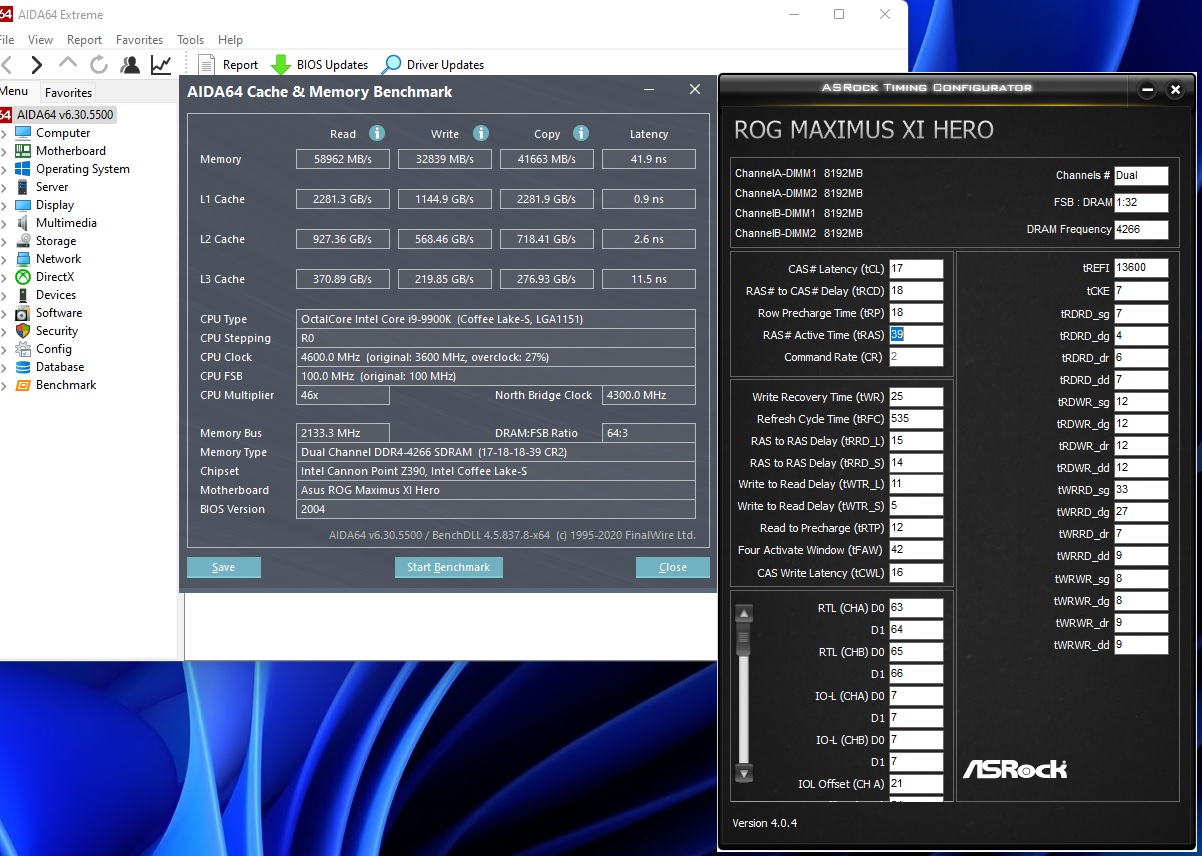Select the Config icon in the tree
Viewport: 1202px width, 856px height.
23,349
